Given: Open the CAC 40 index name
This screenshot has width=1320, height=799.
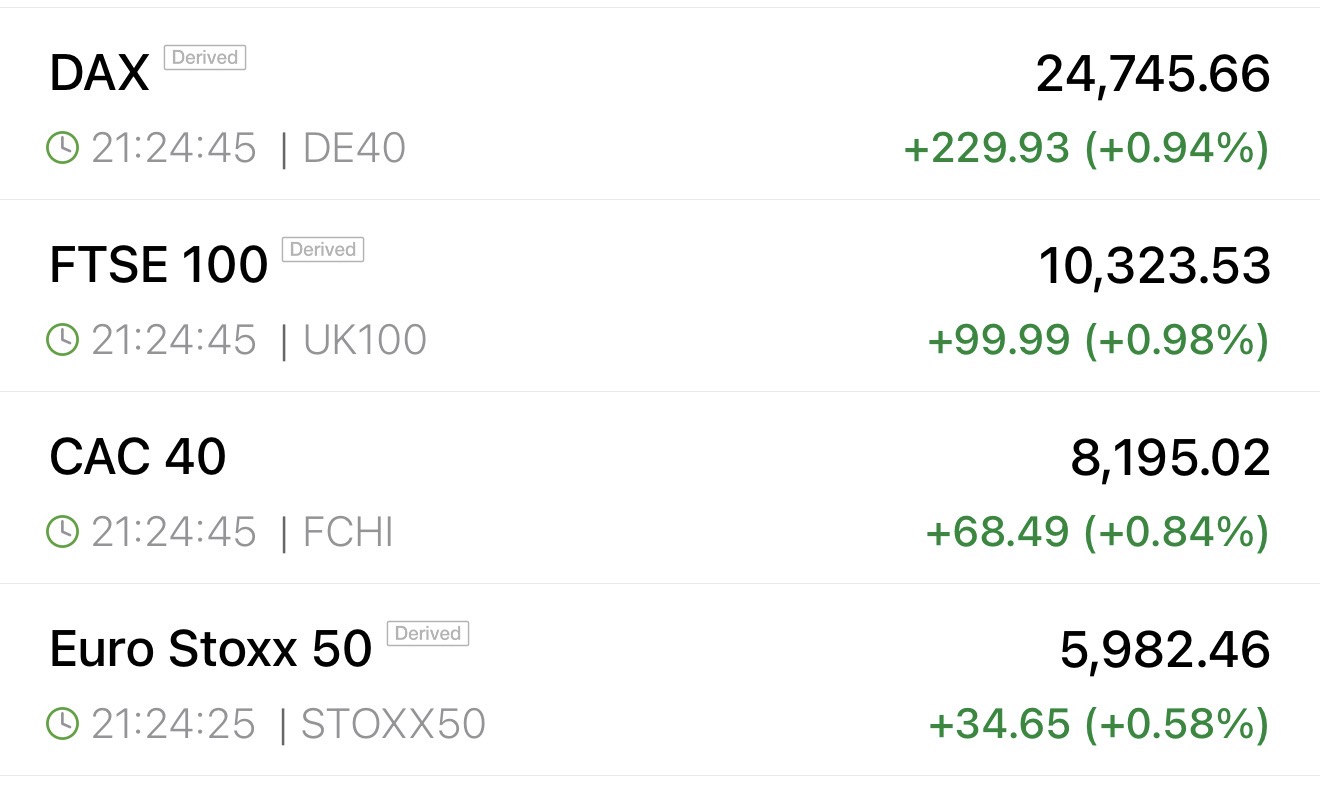Looking at the screenshot, I should pos(138,458).
